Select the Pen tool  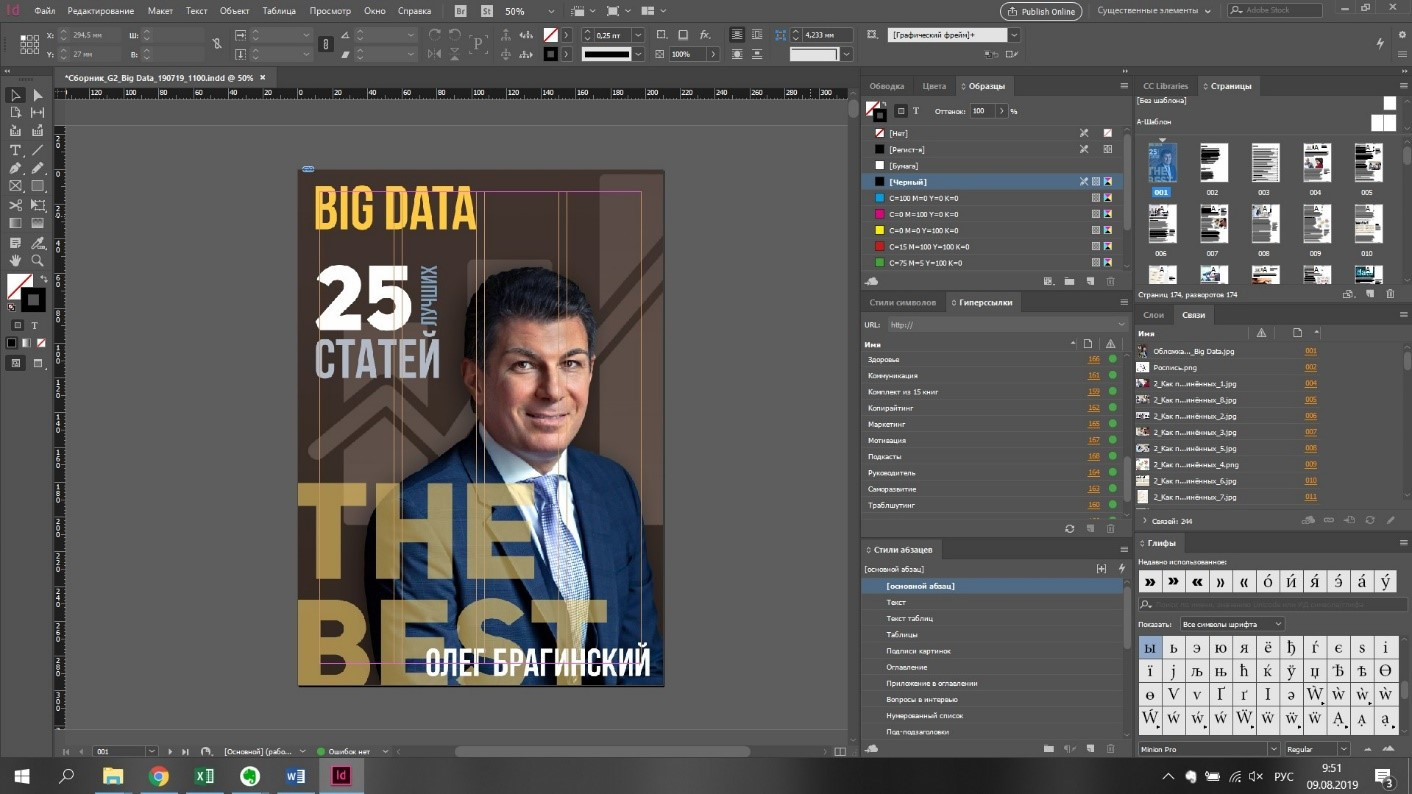16,168
